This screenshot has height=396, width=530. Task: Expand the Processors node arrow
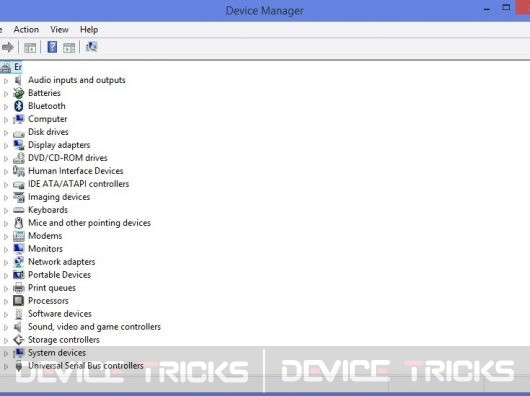pos(6,302)
